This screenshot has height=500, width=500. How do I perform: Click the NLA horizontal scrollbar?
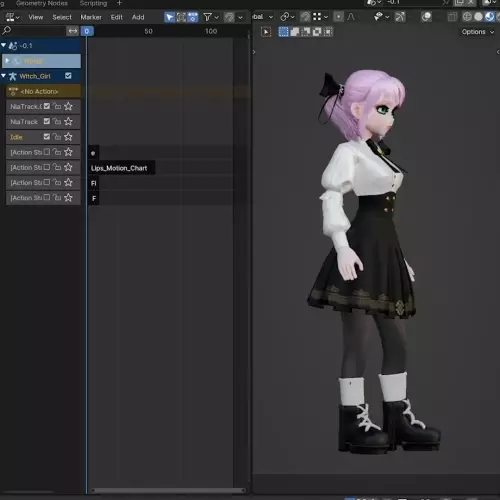(169, 490)
